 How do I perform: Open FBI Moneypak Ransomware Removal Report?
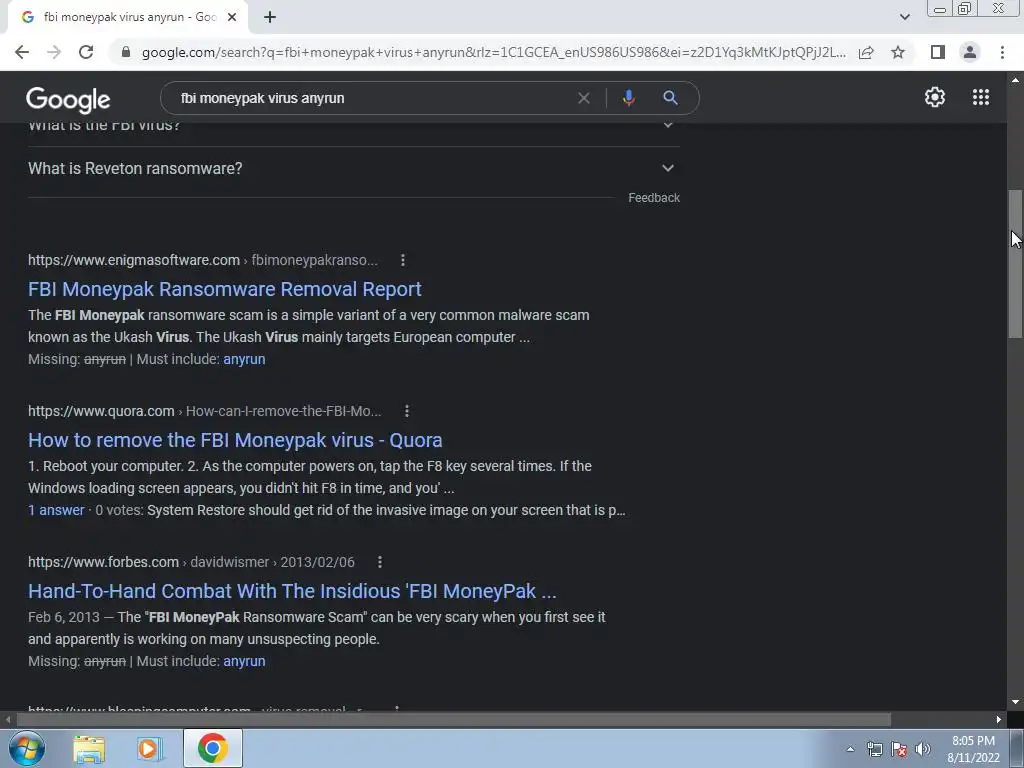pyautogui.click(x=225, y=289)
